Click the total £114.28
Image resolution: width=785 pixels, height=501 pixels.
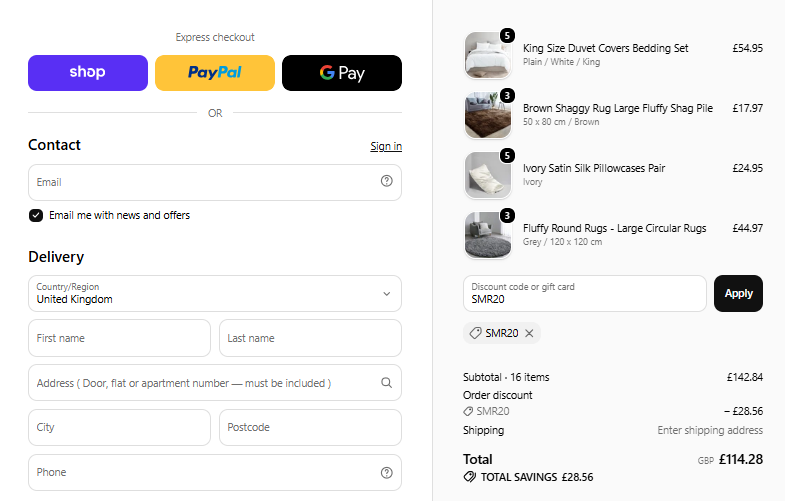pyautogui.click(x=741, y=459)
